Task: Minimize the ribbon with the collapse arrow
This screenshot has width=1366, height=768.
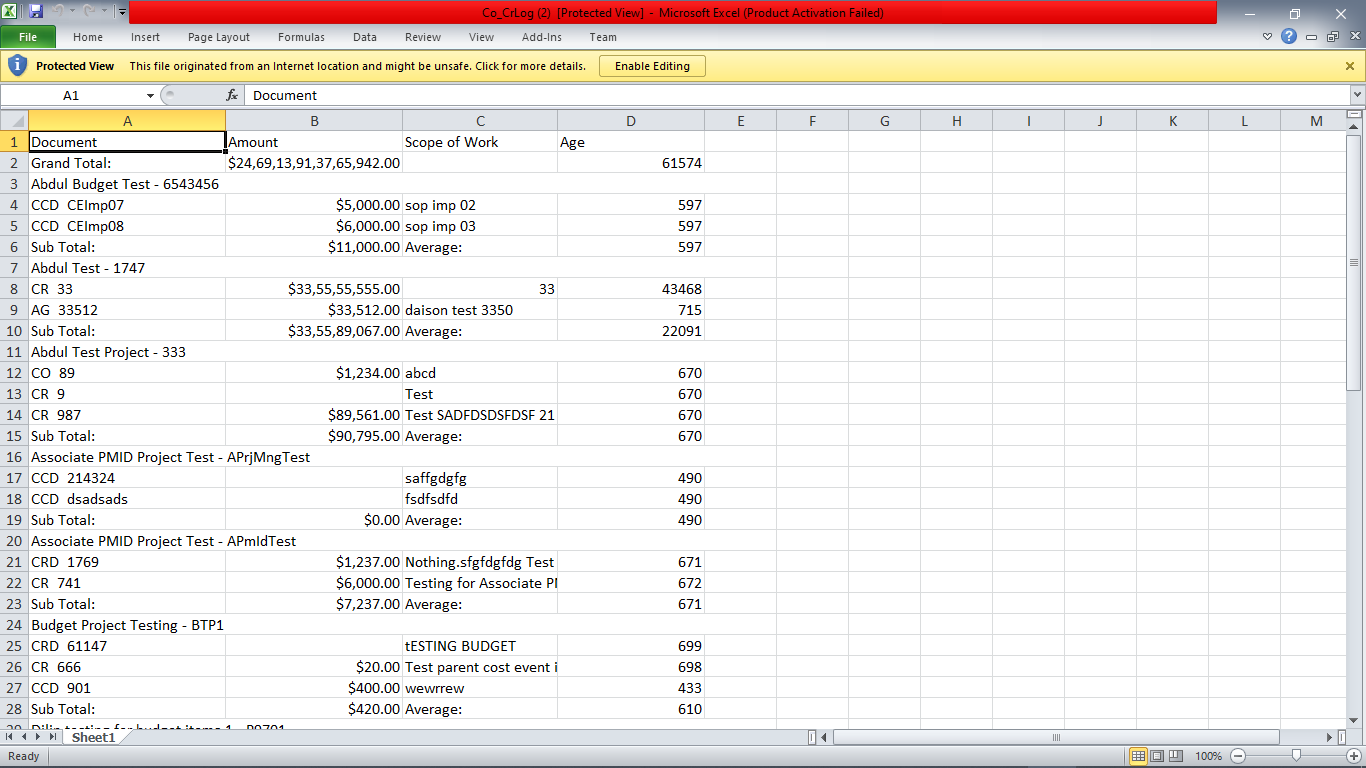Action: click(1267, 37)
